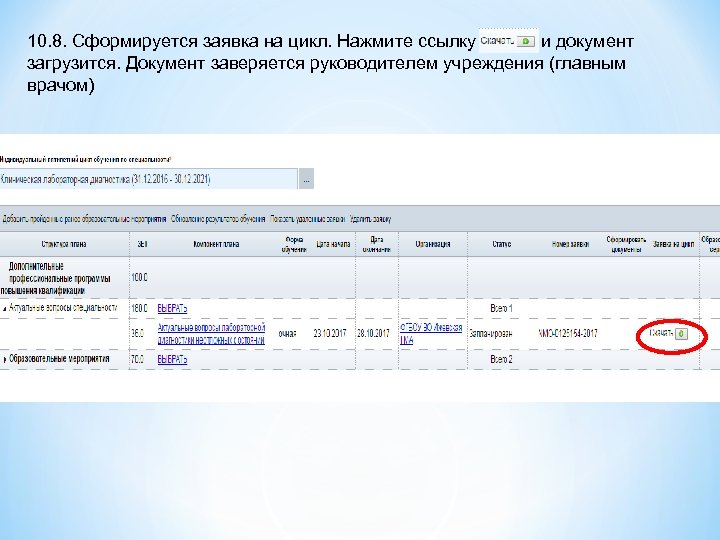720x540 pixels.
Task: Click 'Показать удаленные заявки' toolbar item
Action: [308, 219]
